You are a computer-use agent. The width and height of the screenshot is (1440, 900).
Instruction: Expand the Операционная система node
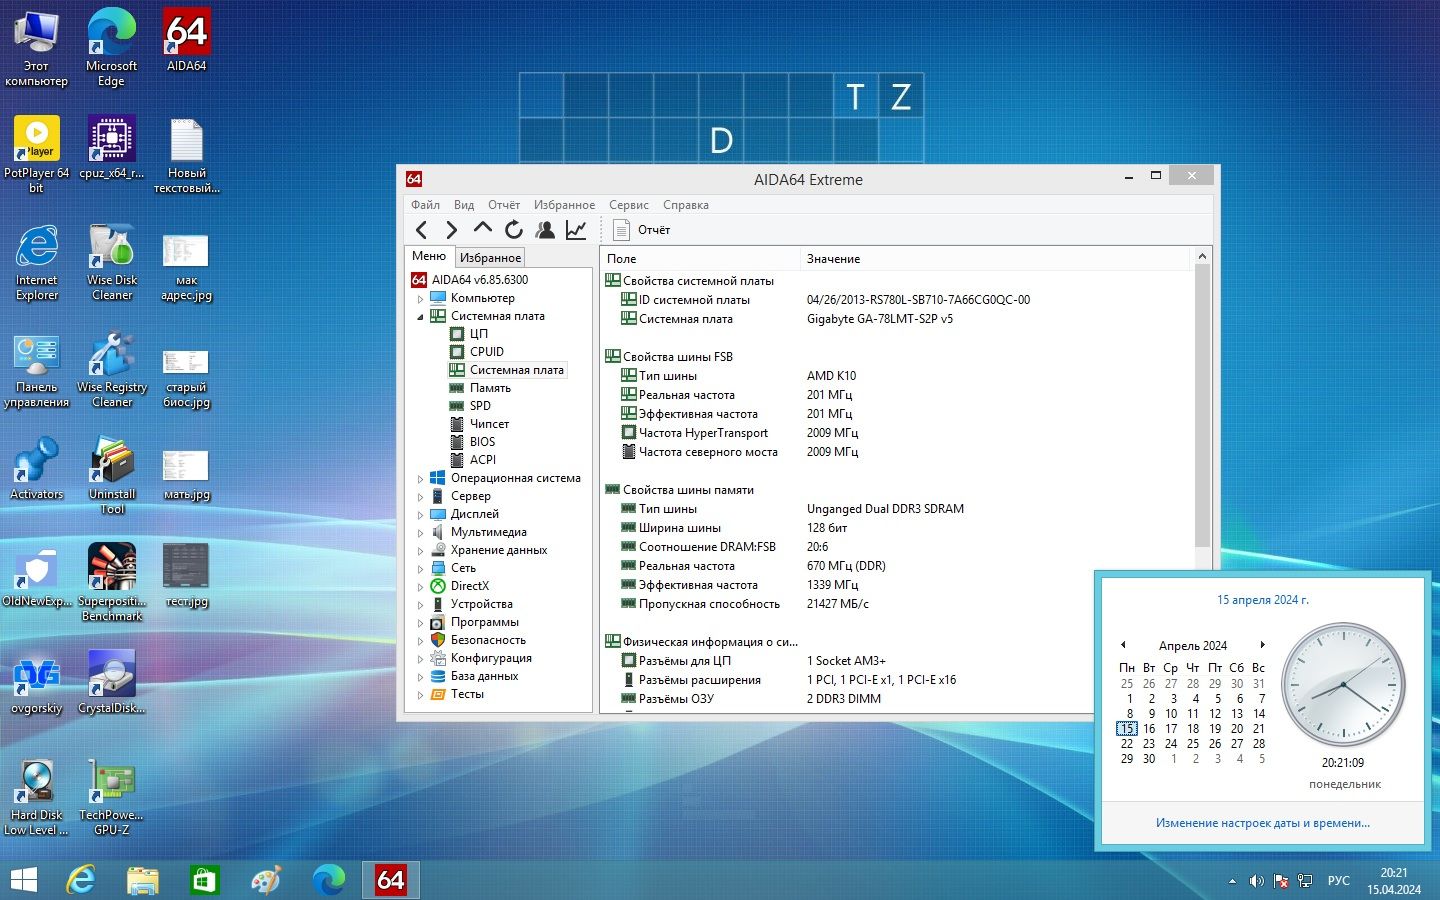(420, 478)
